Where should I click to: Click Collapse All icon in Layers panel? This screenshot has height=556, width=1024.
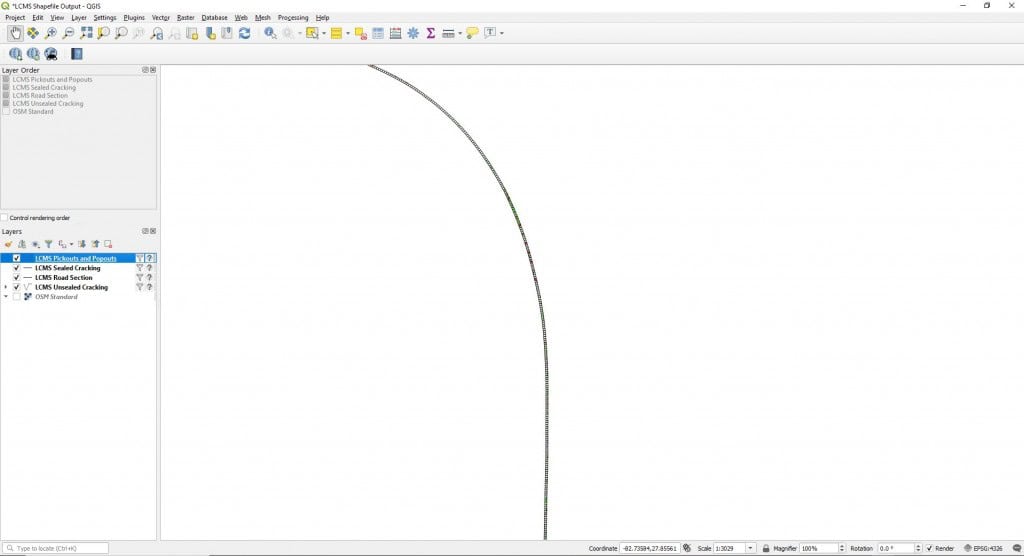pyautogui.click(x=95, y=244)
